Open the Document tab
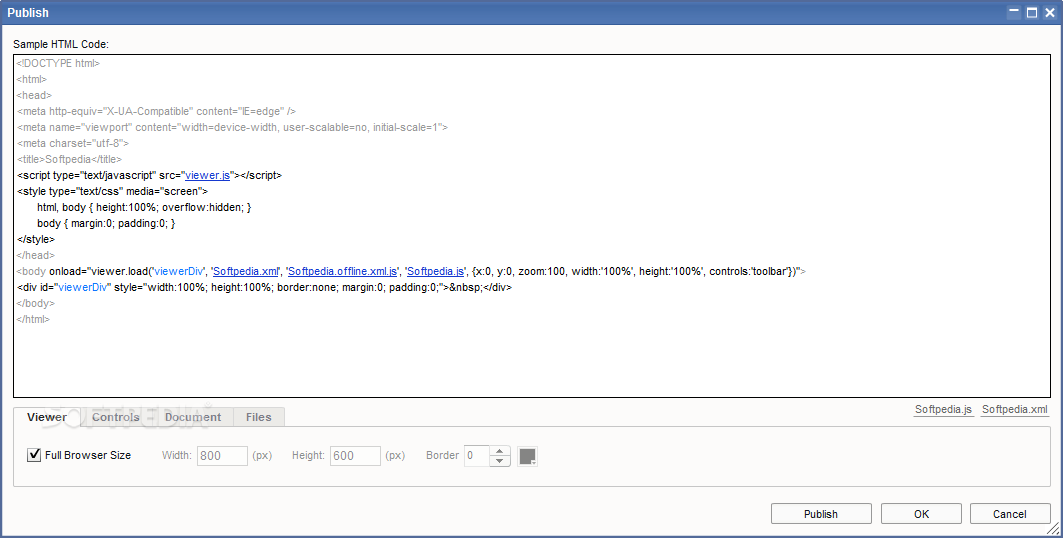The width and height of the screenshot is (1063, 538). pos(193,417)
